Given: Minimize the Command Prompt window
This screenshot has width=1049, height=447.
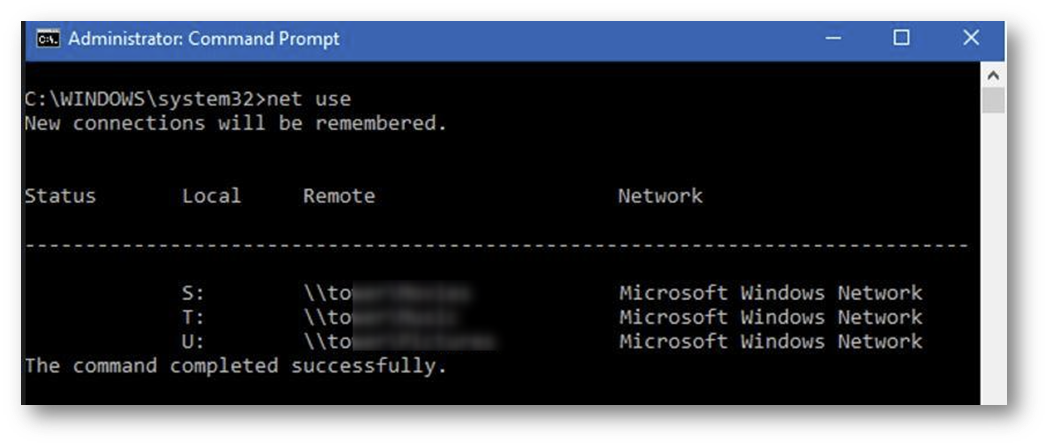Looking at the screenshot, I should coord(833,39).
